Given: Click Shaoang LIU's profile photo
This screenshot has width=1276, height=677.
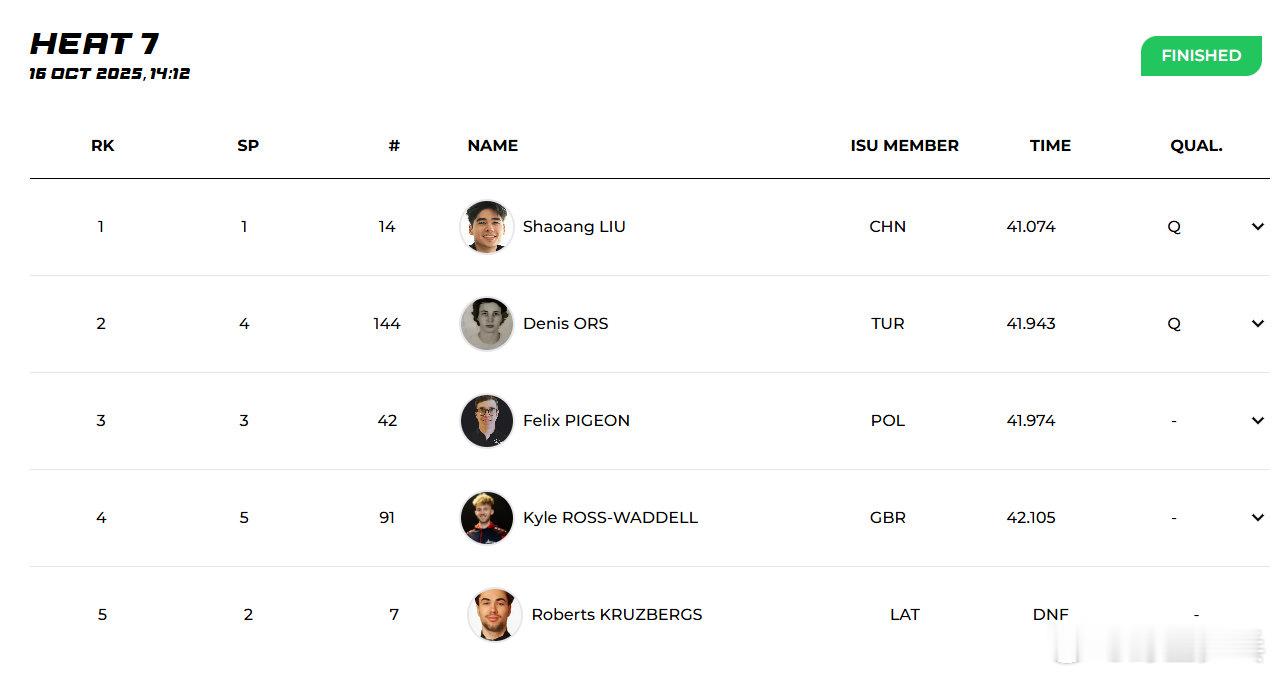Looking at the screenshot, I should [487, 227].
